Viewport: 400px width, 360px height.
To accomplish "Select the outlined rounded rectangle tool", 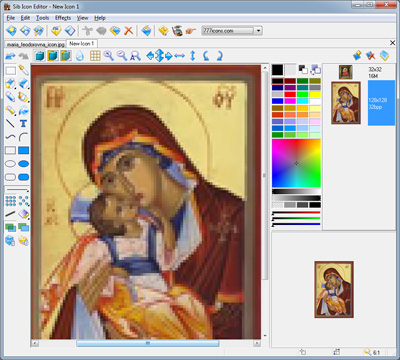I will pyautogui.click(x=10, y=177).
